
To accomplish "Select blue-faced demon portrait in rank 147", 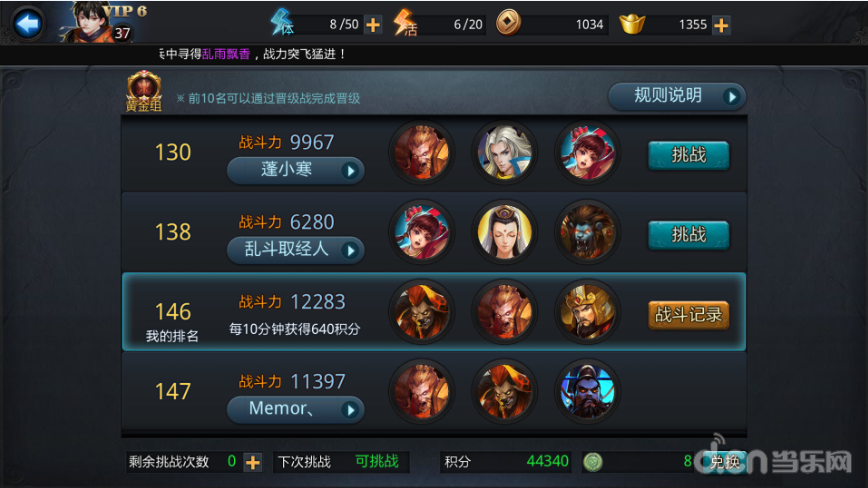I will pyautogui.click(x=587, y=391).
